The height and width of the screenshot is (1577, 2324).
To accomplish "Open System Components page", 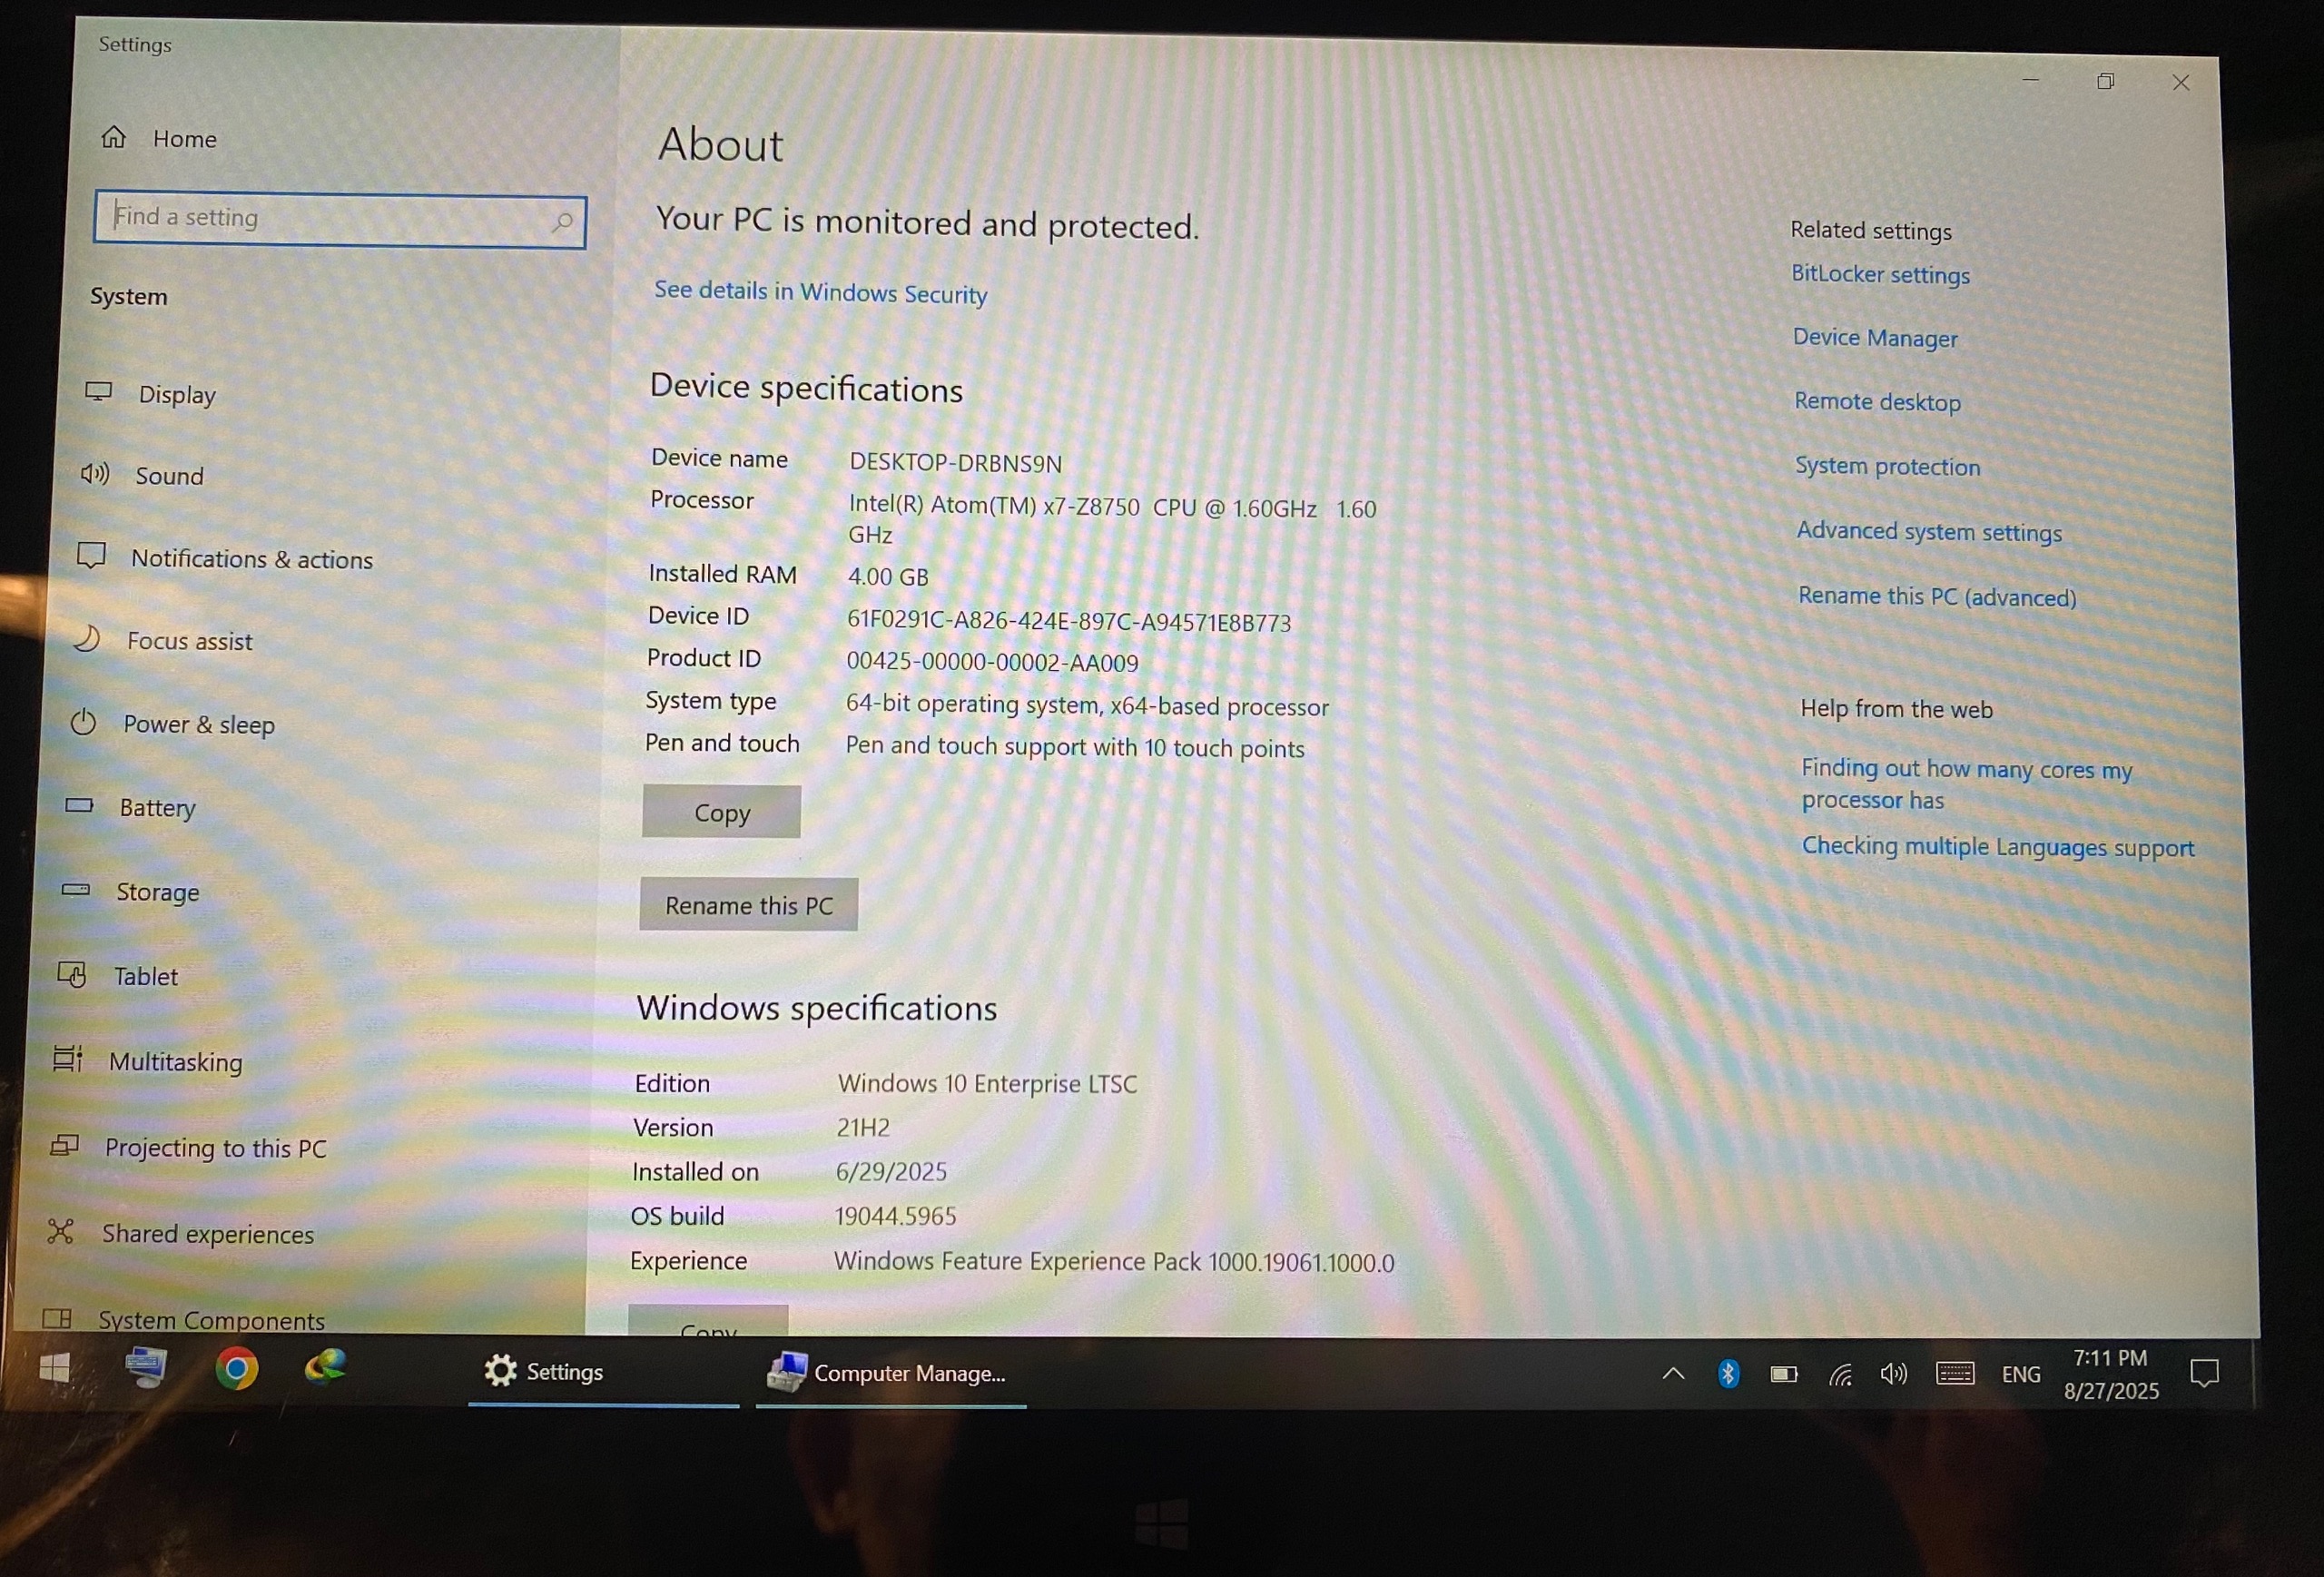I will coord(184,1319).
